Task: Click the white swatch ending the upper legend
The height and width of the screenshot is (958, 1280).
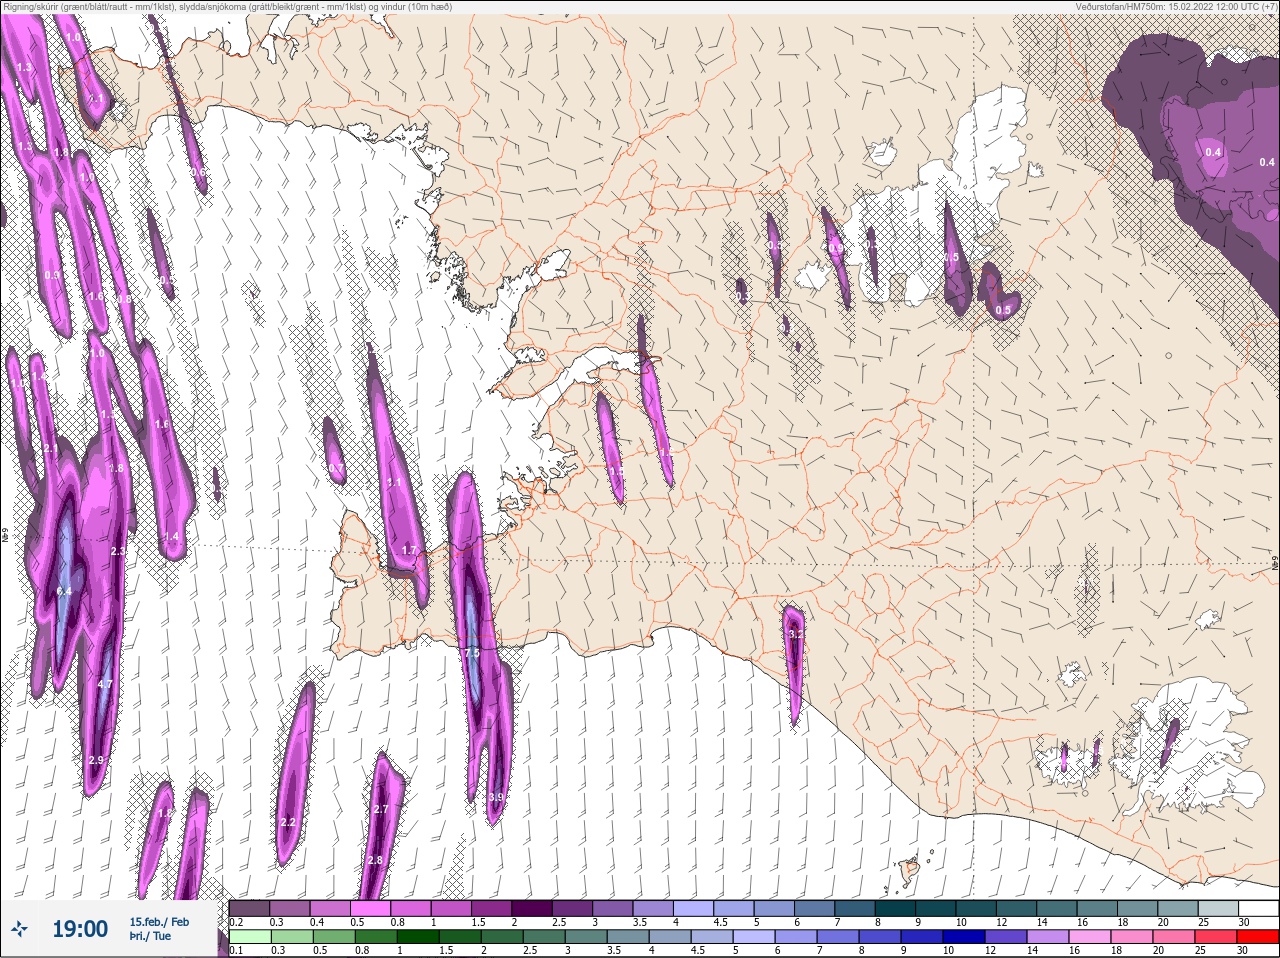Action: (1257, 908)
